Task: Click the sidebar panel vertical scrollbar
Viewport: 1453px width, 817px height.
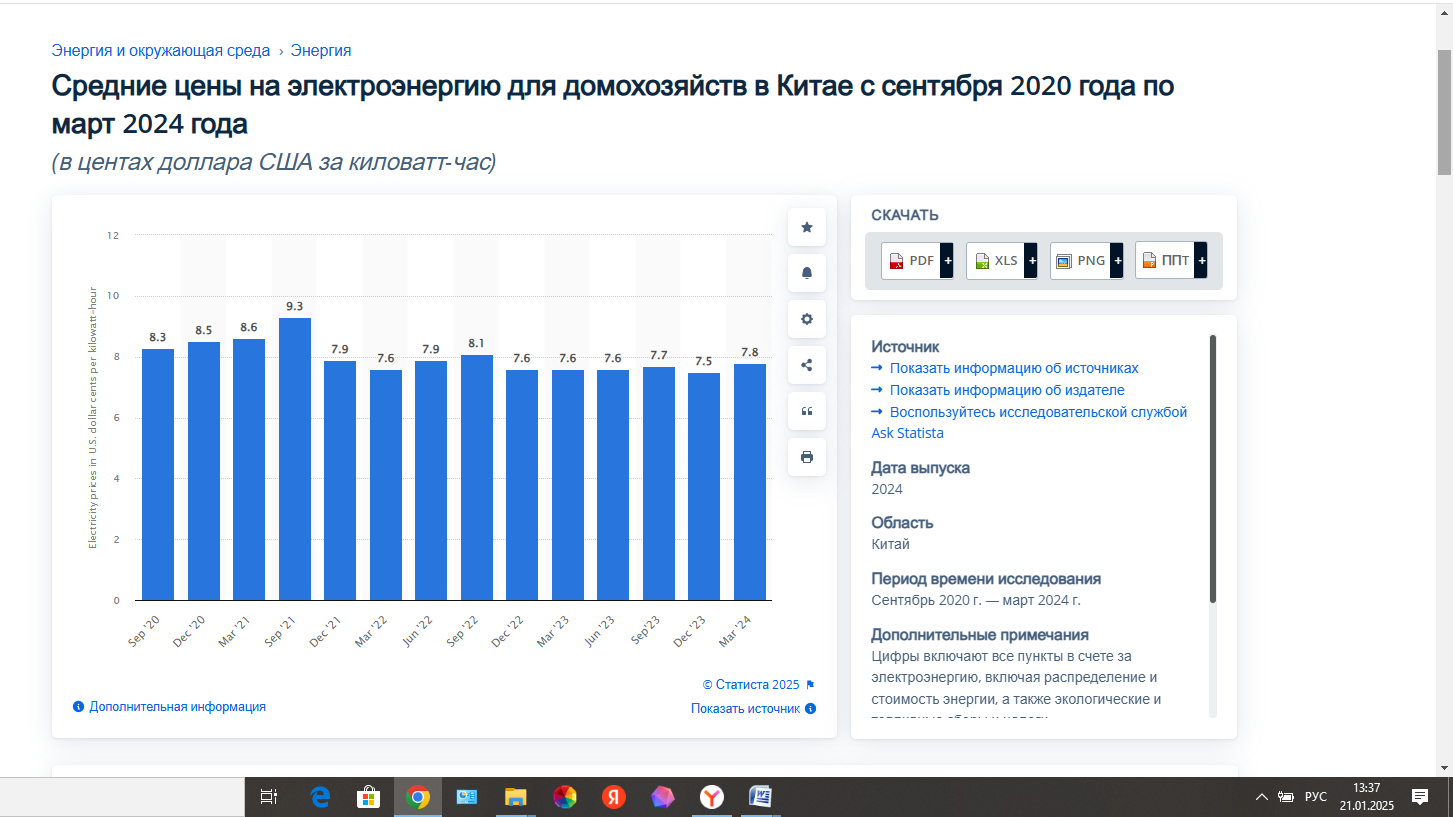Action: 1213,470
